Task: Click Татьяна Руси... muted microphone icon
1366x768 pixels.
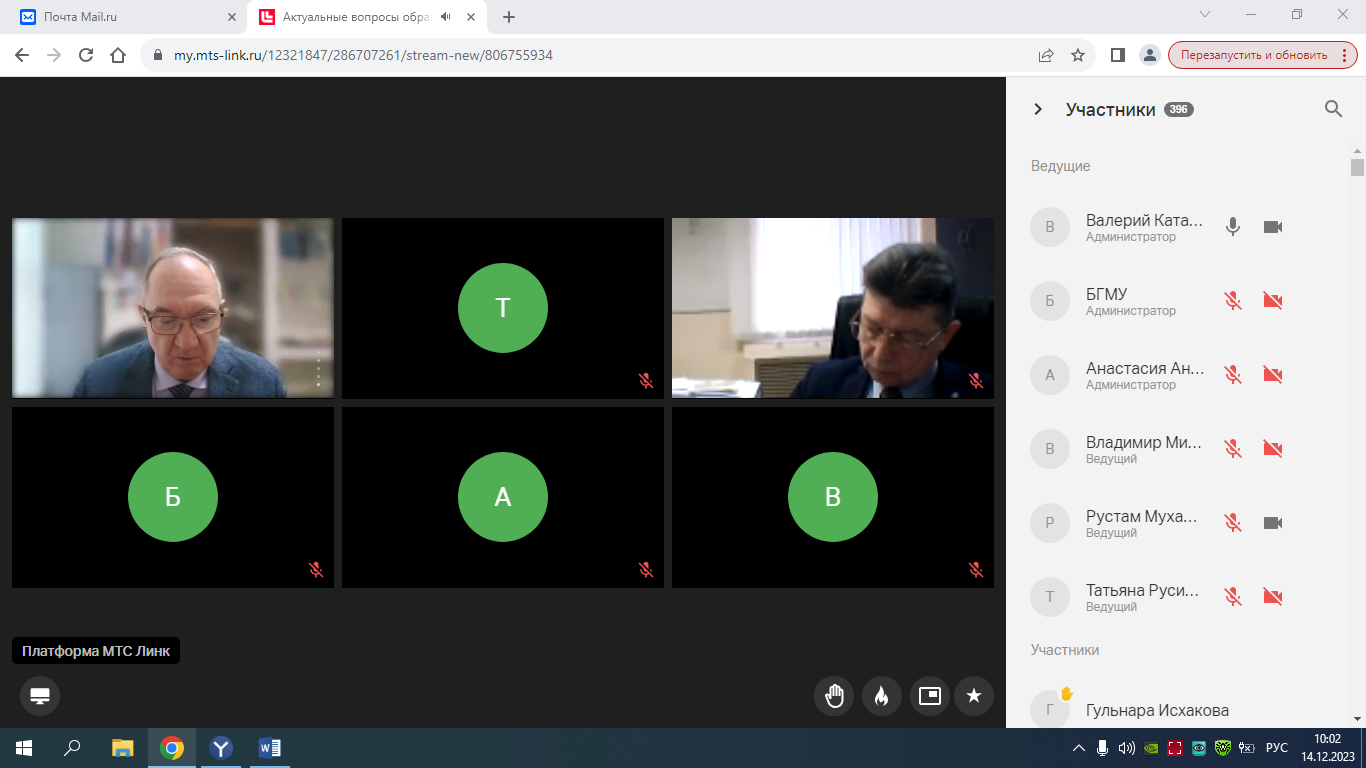Action: [1233, 597]
